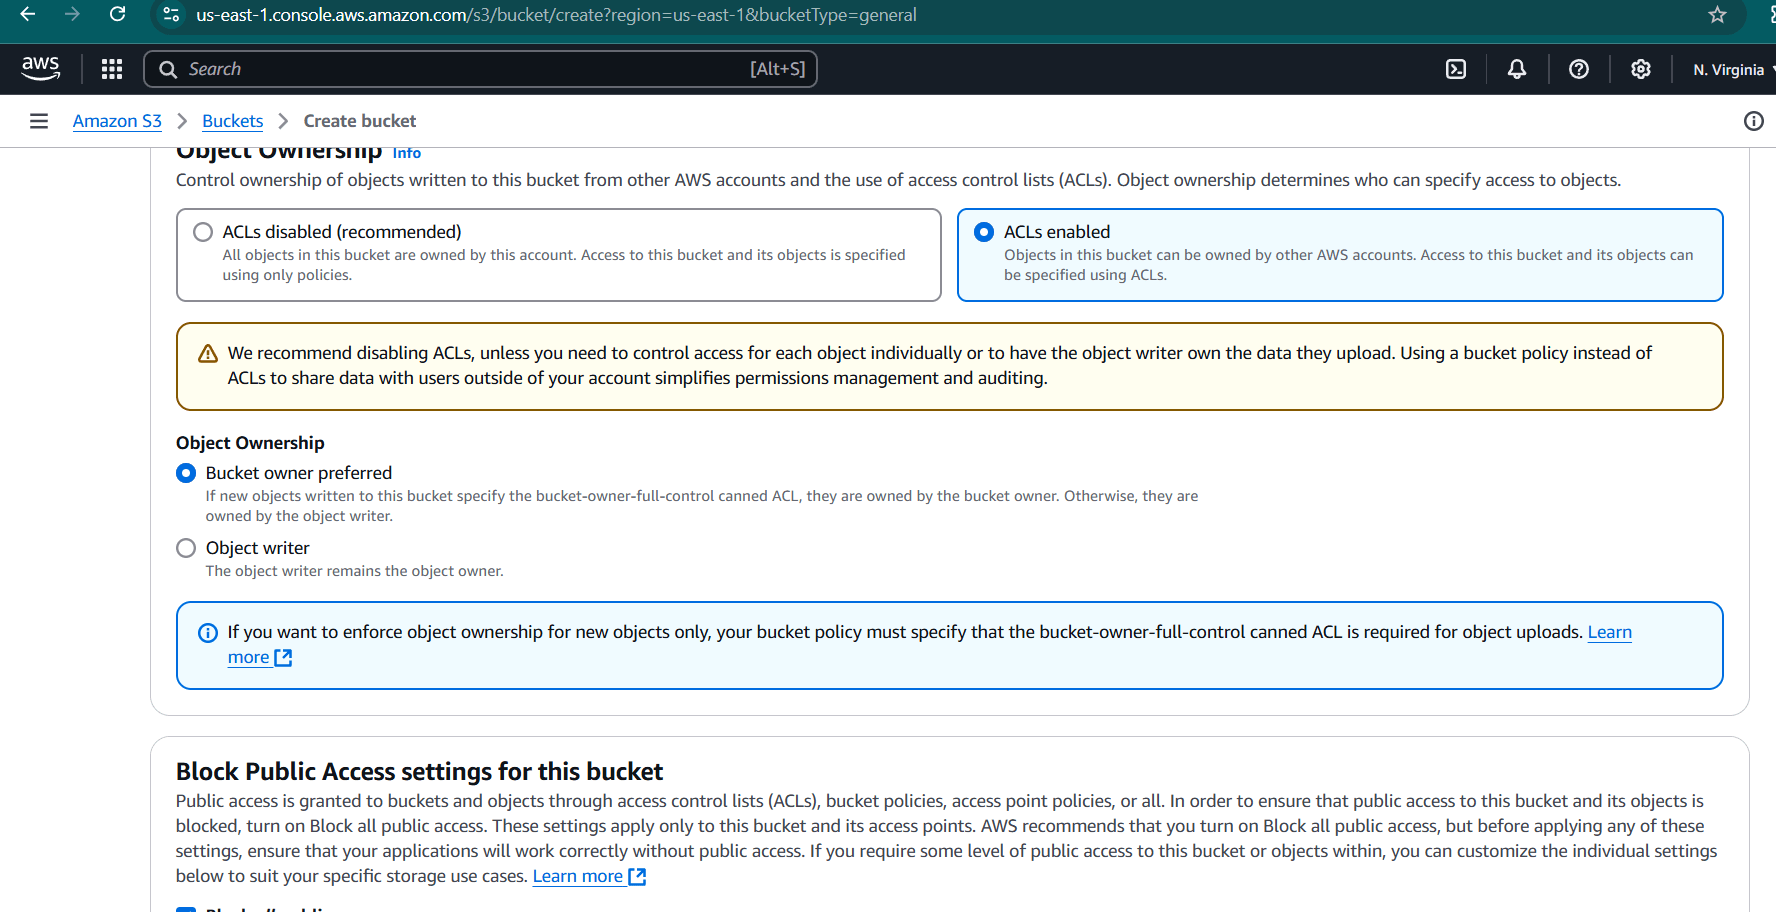The image size is (1776, 912).
Task: Click the browser address bar URL
Action: tap(556, 15)
